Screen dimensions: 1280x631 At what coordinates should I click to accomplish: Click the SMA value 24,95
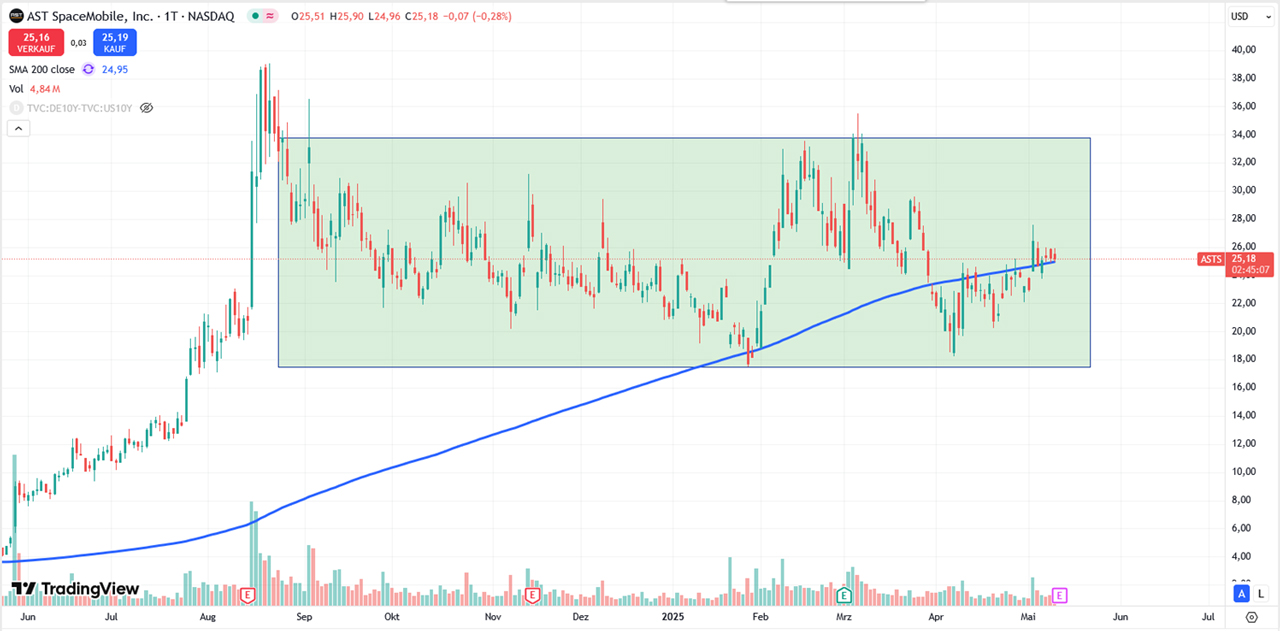[x=114, y=69]
